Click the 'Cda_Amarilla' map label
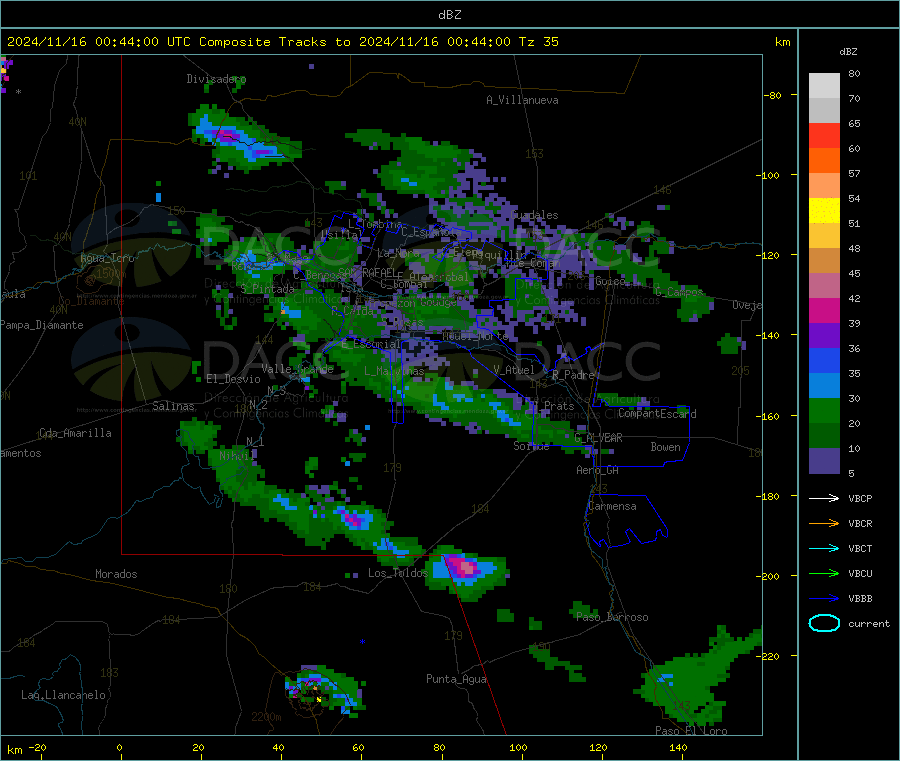Image resolution: width=900 pixels, height=761 pixels. click(75, 433)
